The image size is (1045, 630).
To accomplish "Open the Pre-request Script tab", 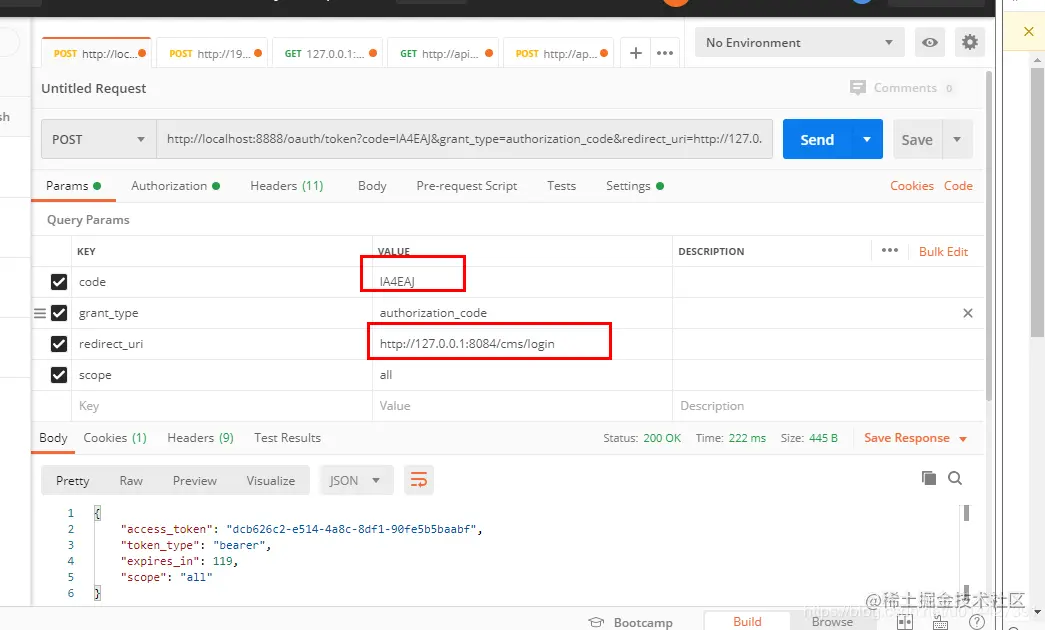I will [467, 186].
